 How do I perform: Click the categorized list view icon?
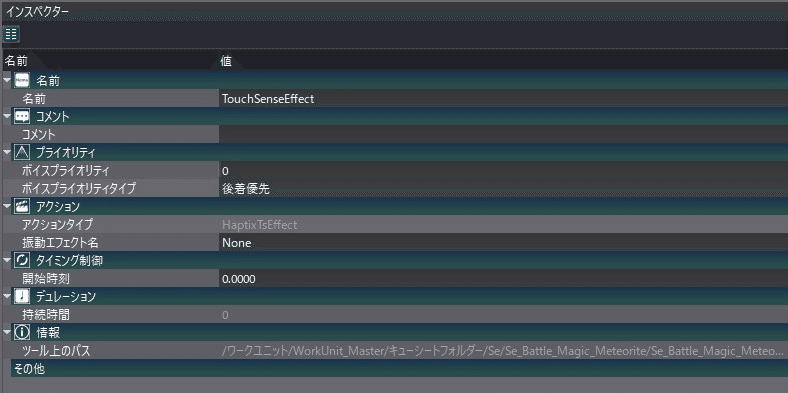click(11, 35)
